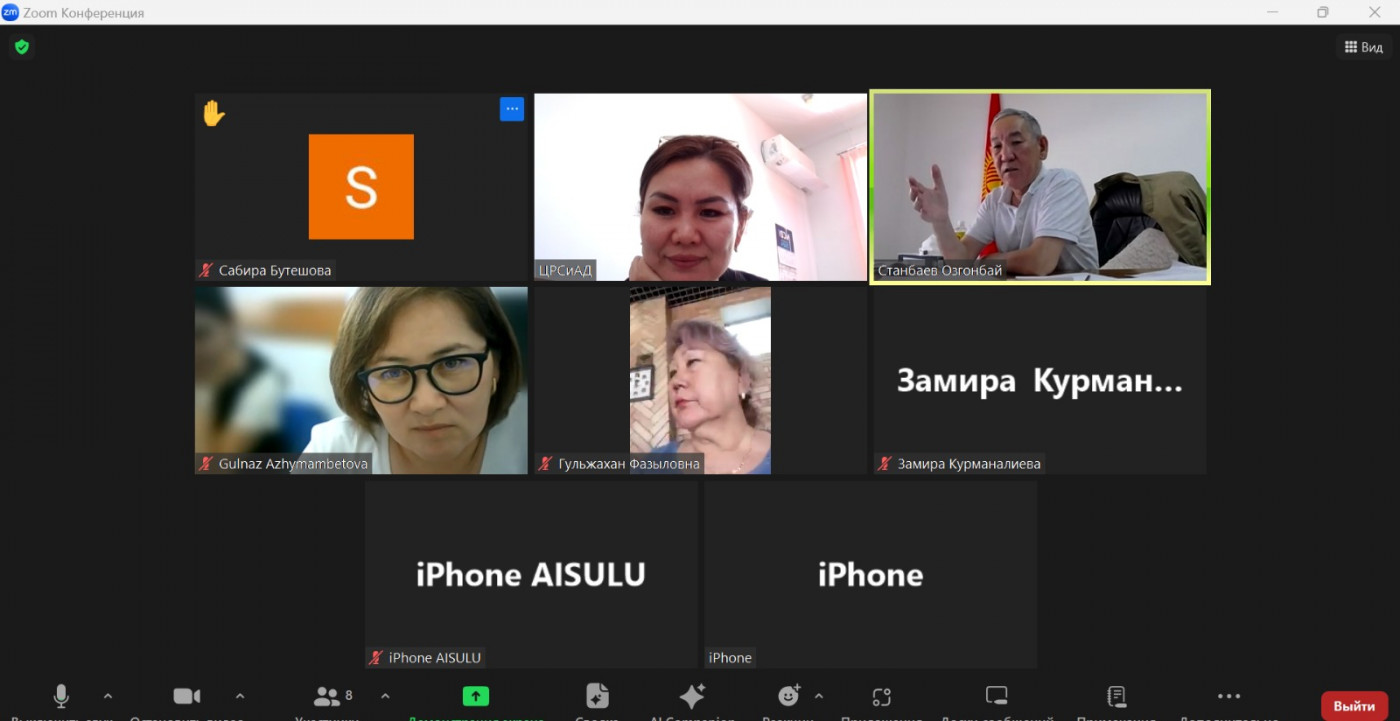Expand the participants options arrow
This screenshot has width=1400, height=721.
click(x=385, y=696)
